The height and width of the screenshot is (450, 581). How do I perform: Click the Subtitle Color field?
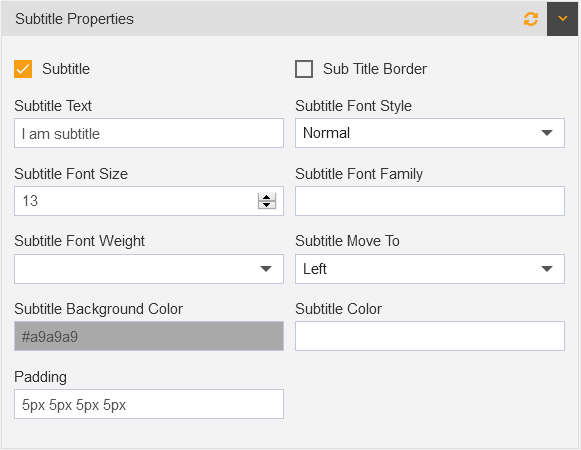[x=430, y=336]
